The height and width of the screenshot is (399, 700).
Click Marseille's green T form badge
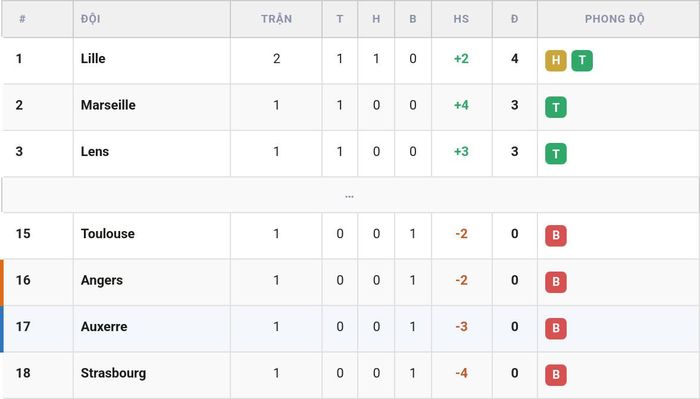(555, 107)
